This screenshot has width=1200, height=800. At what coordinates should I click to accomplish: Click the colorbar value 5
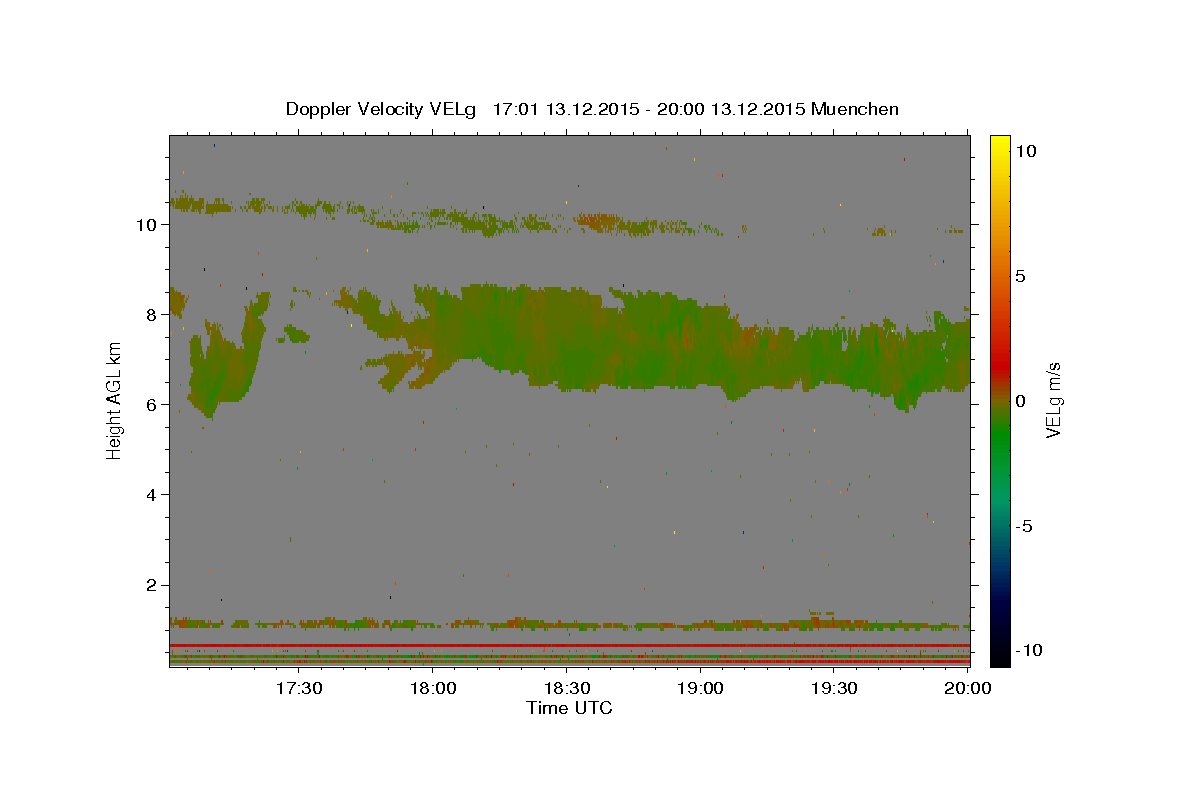1021,276
